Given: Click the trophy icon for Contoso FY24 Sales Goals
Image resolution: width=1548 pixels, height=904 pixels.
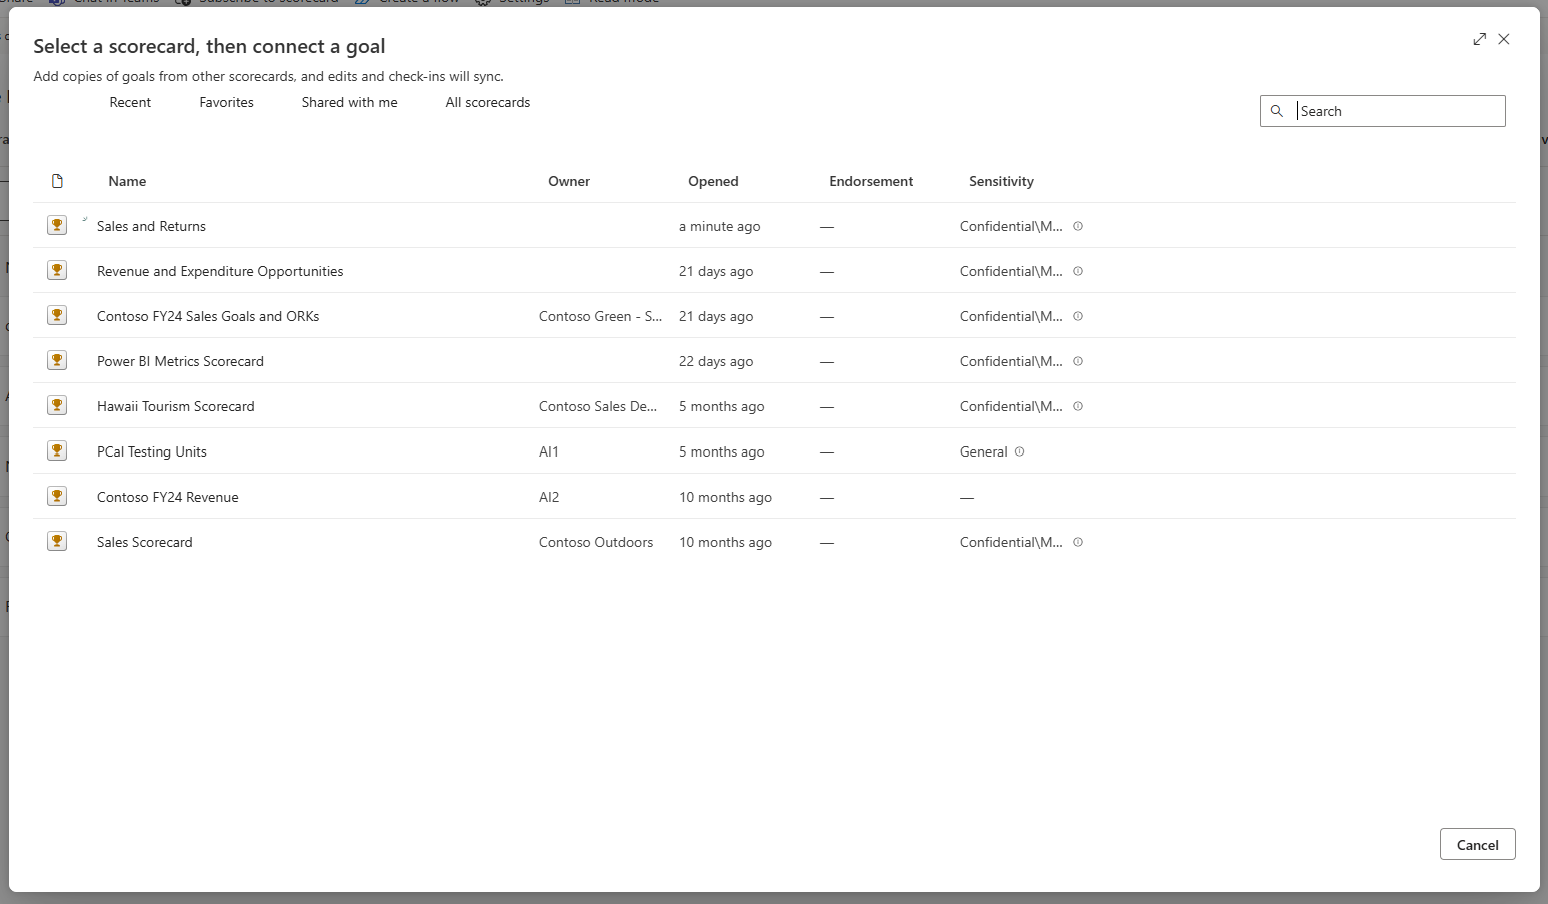Looking at the screenshot, I should (57, 315).
